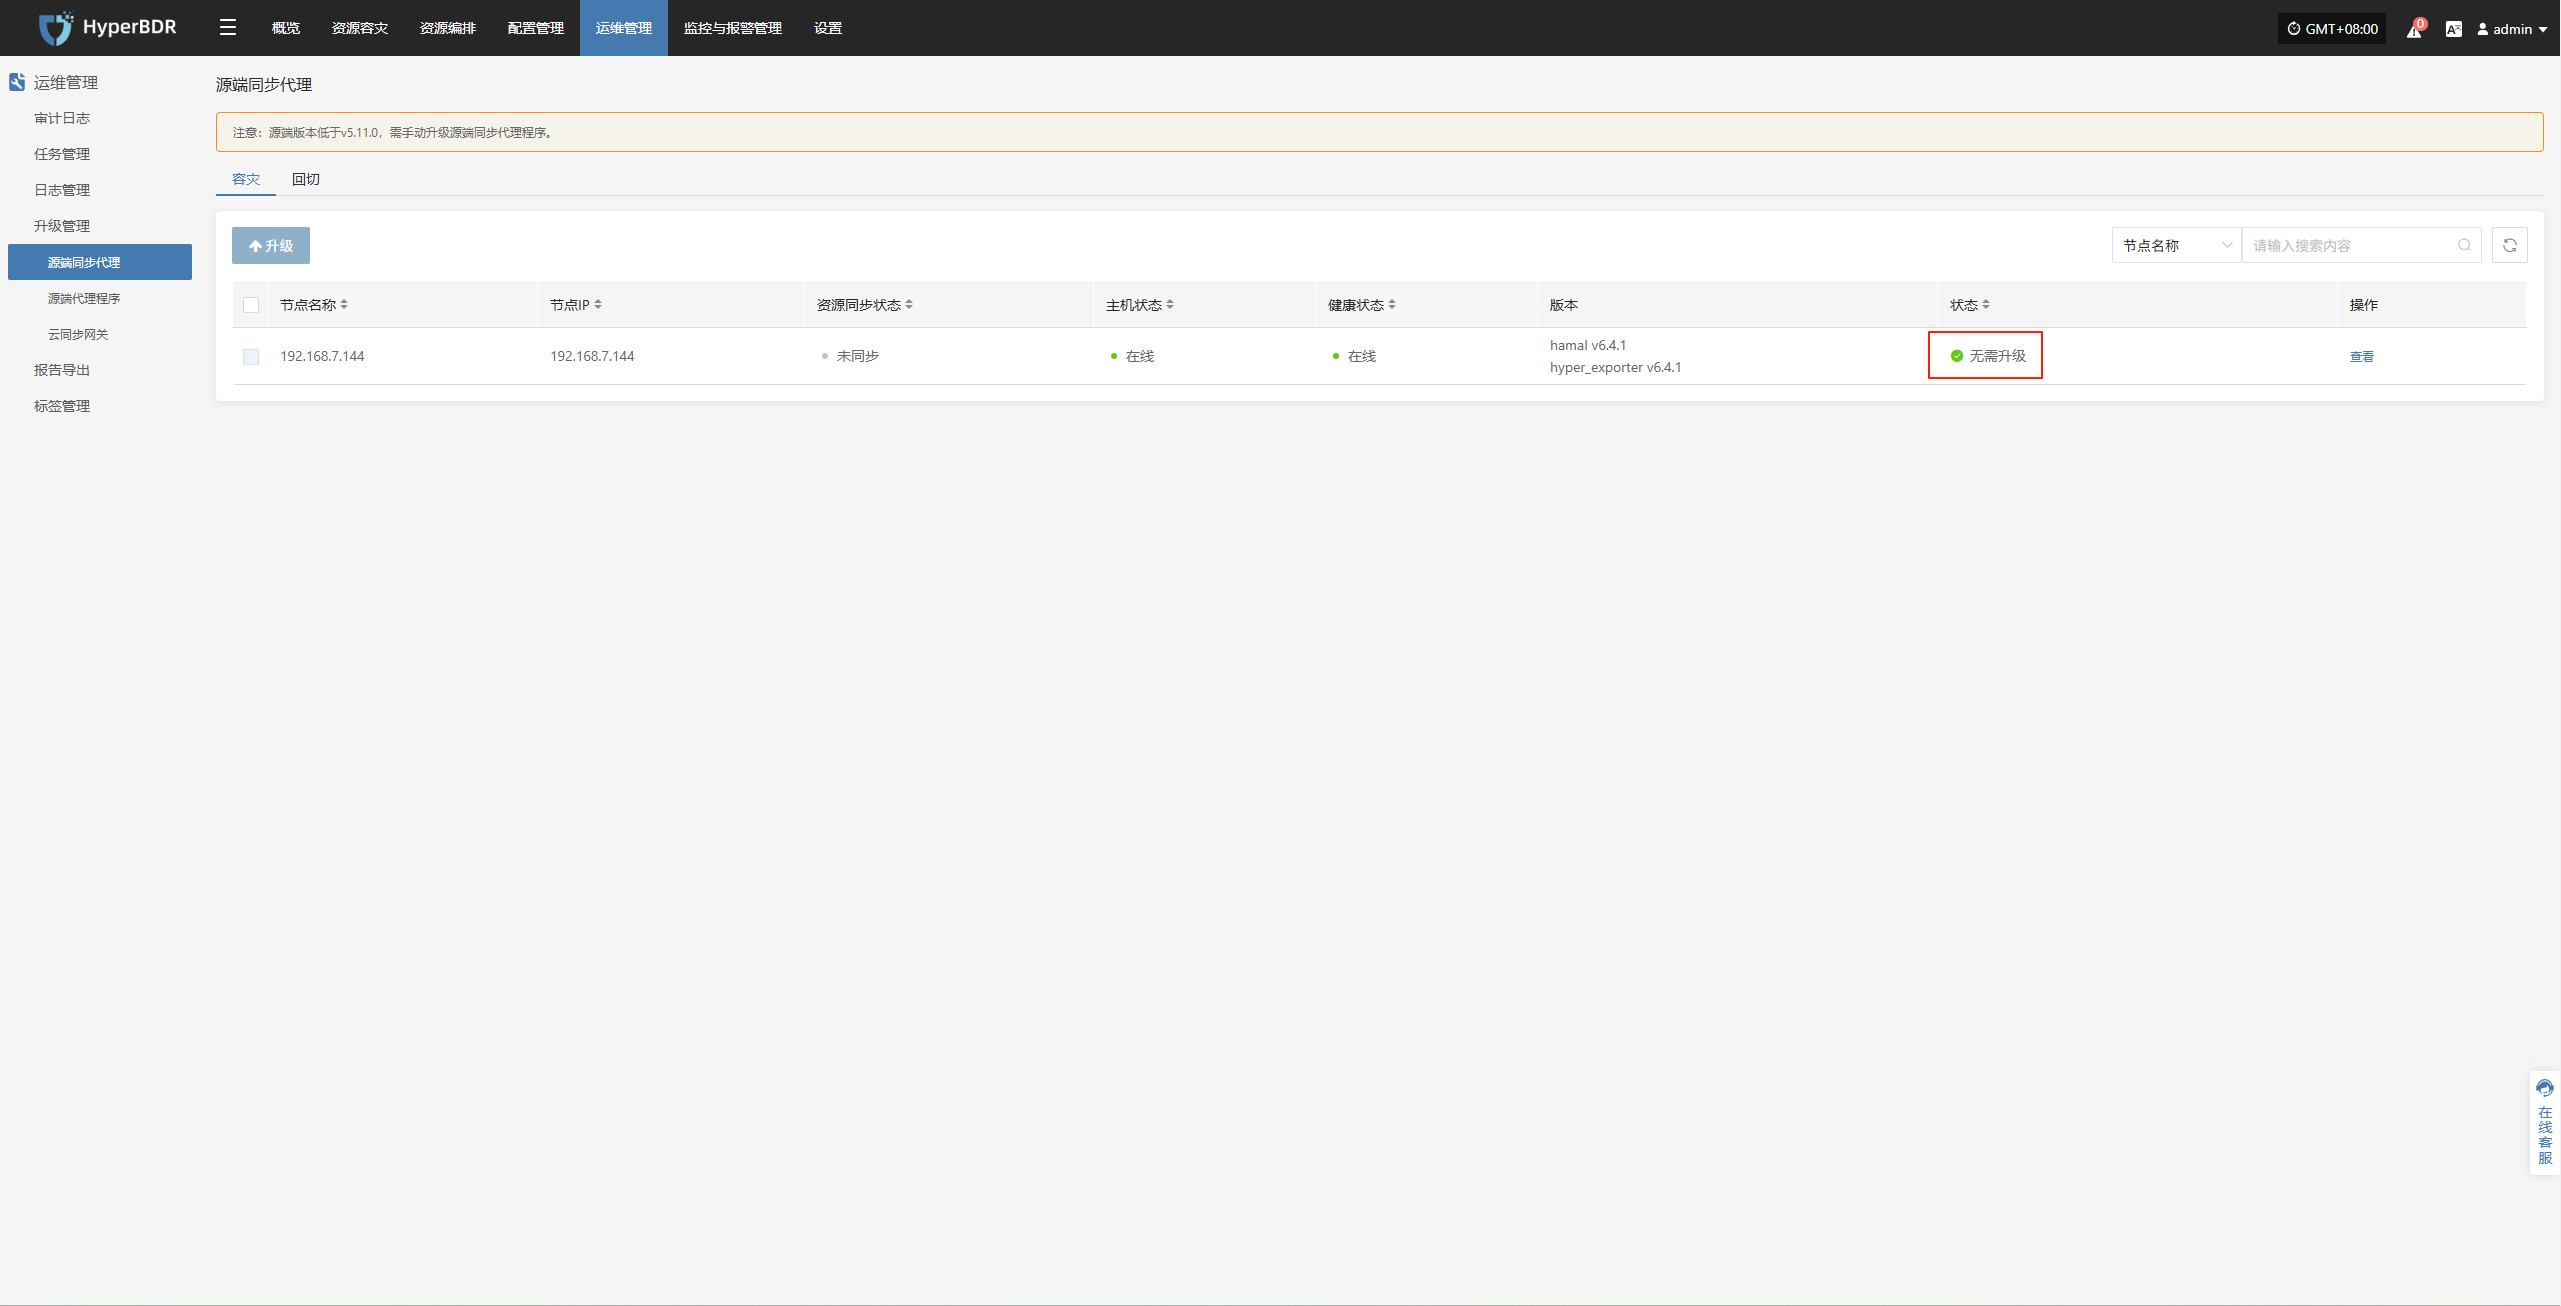Open 报告导出 in the sidebar
Image resolution: width=2561 pixels, height=1306 pixels.
click(x=62, y=370)
